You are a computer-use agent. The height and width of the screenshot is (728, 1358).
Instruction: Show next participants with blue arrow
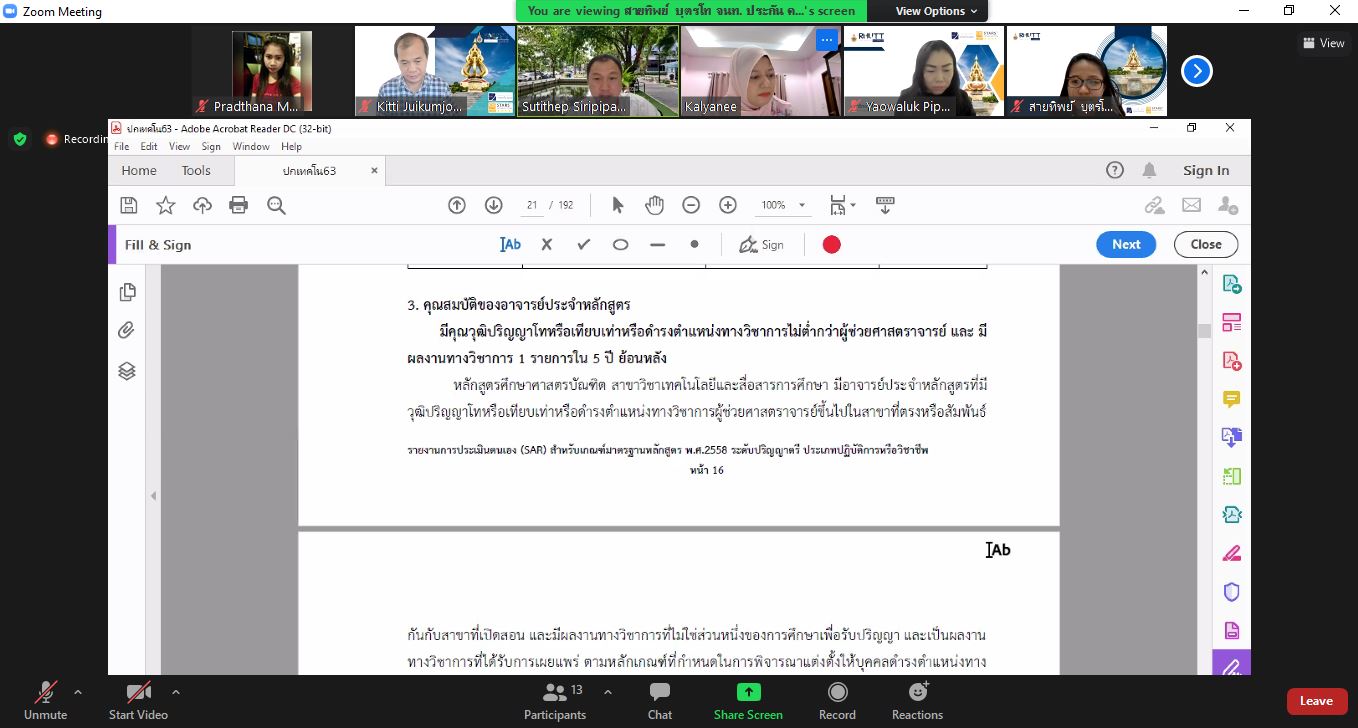point(1197,71)
